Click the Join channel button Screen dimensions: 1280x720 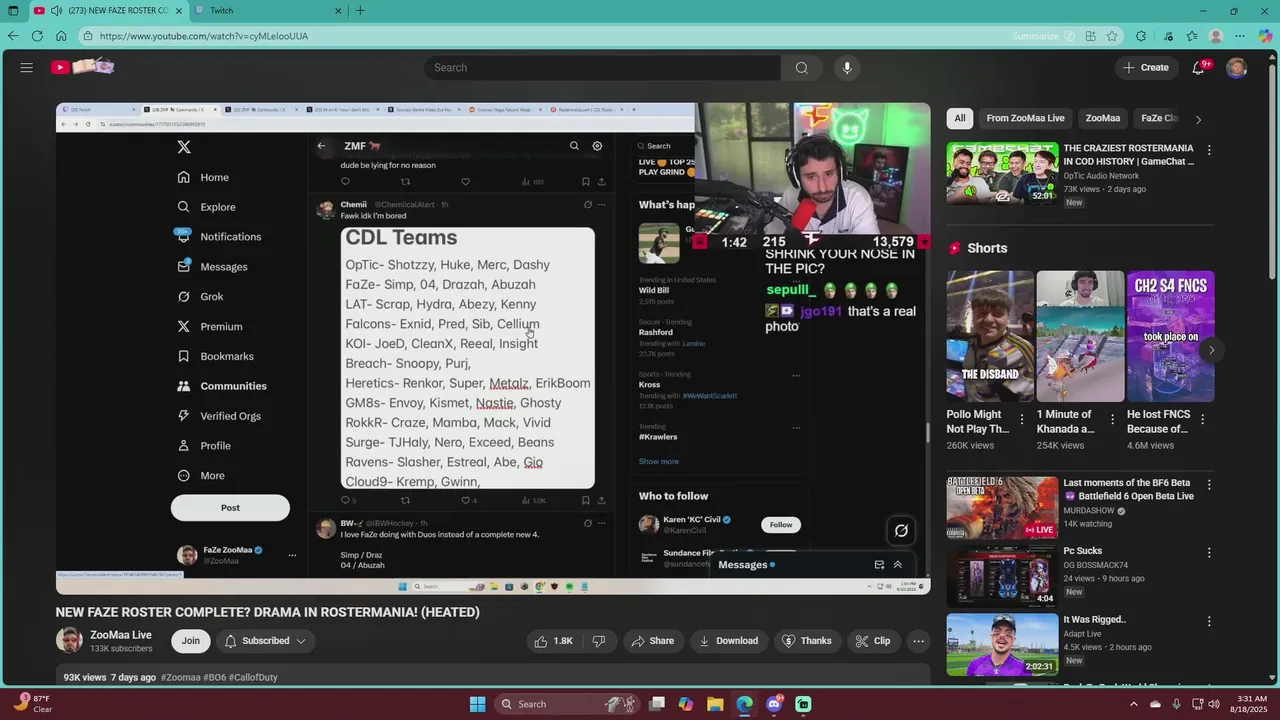(190, 641)
